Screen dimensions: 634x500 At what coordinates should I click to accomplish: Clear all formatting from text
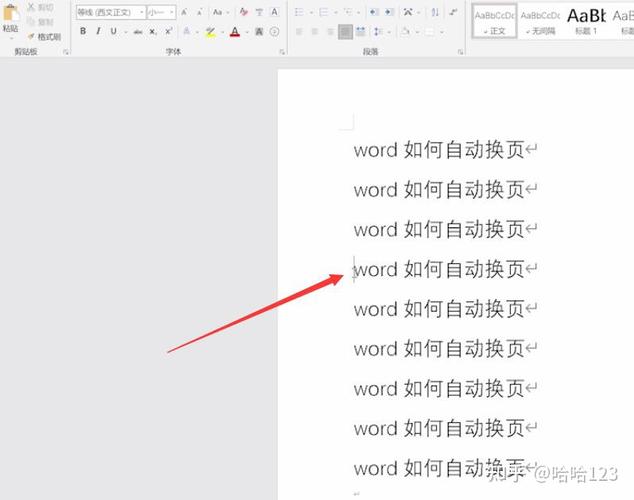(x=243, y=12)
